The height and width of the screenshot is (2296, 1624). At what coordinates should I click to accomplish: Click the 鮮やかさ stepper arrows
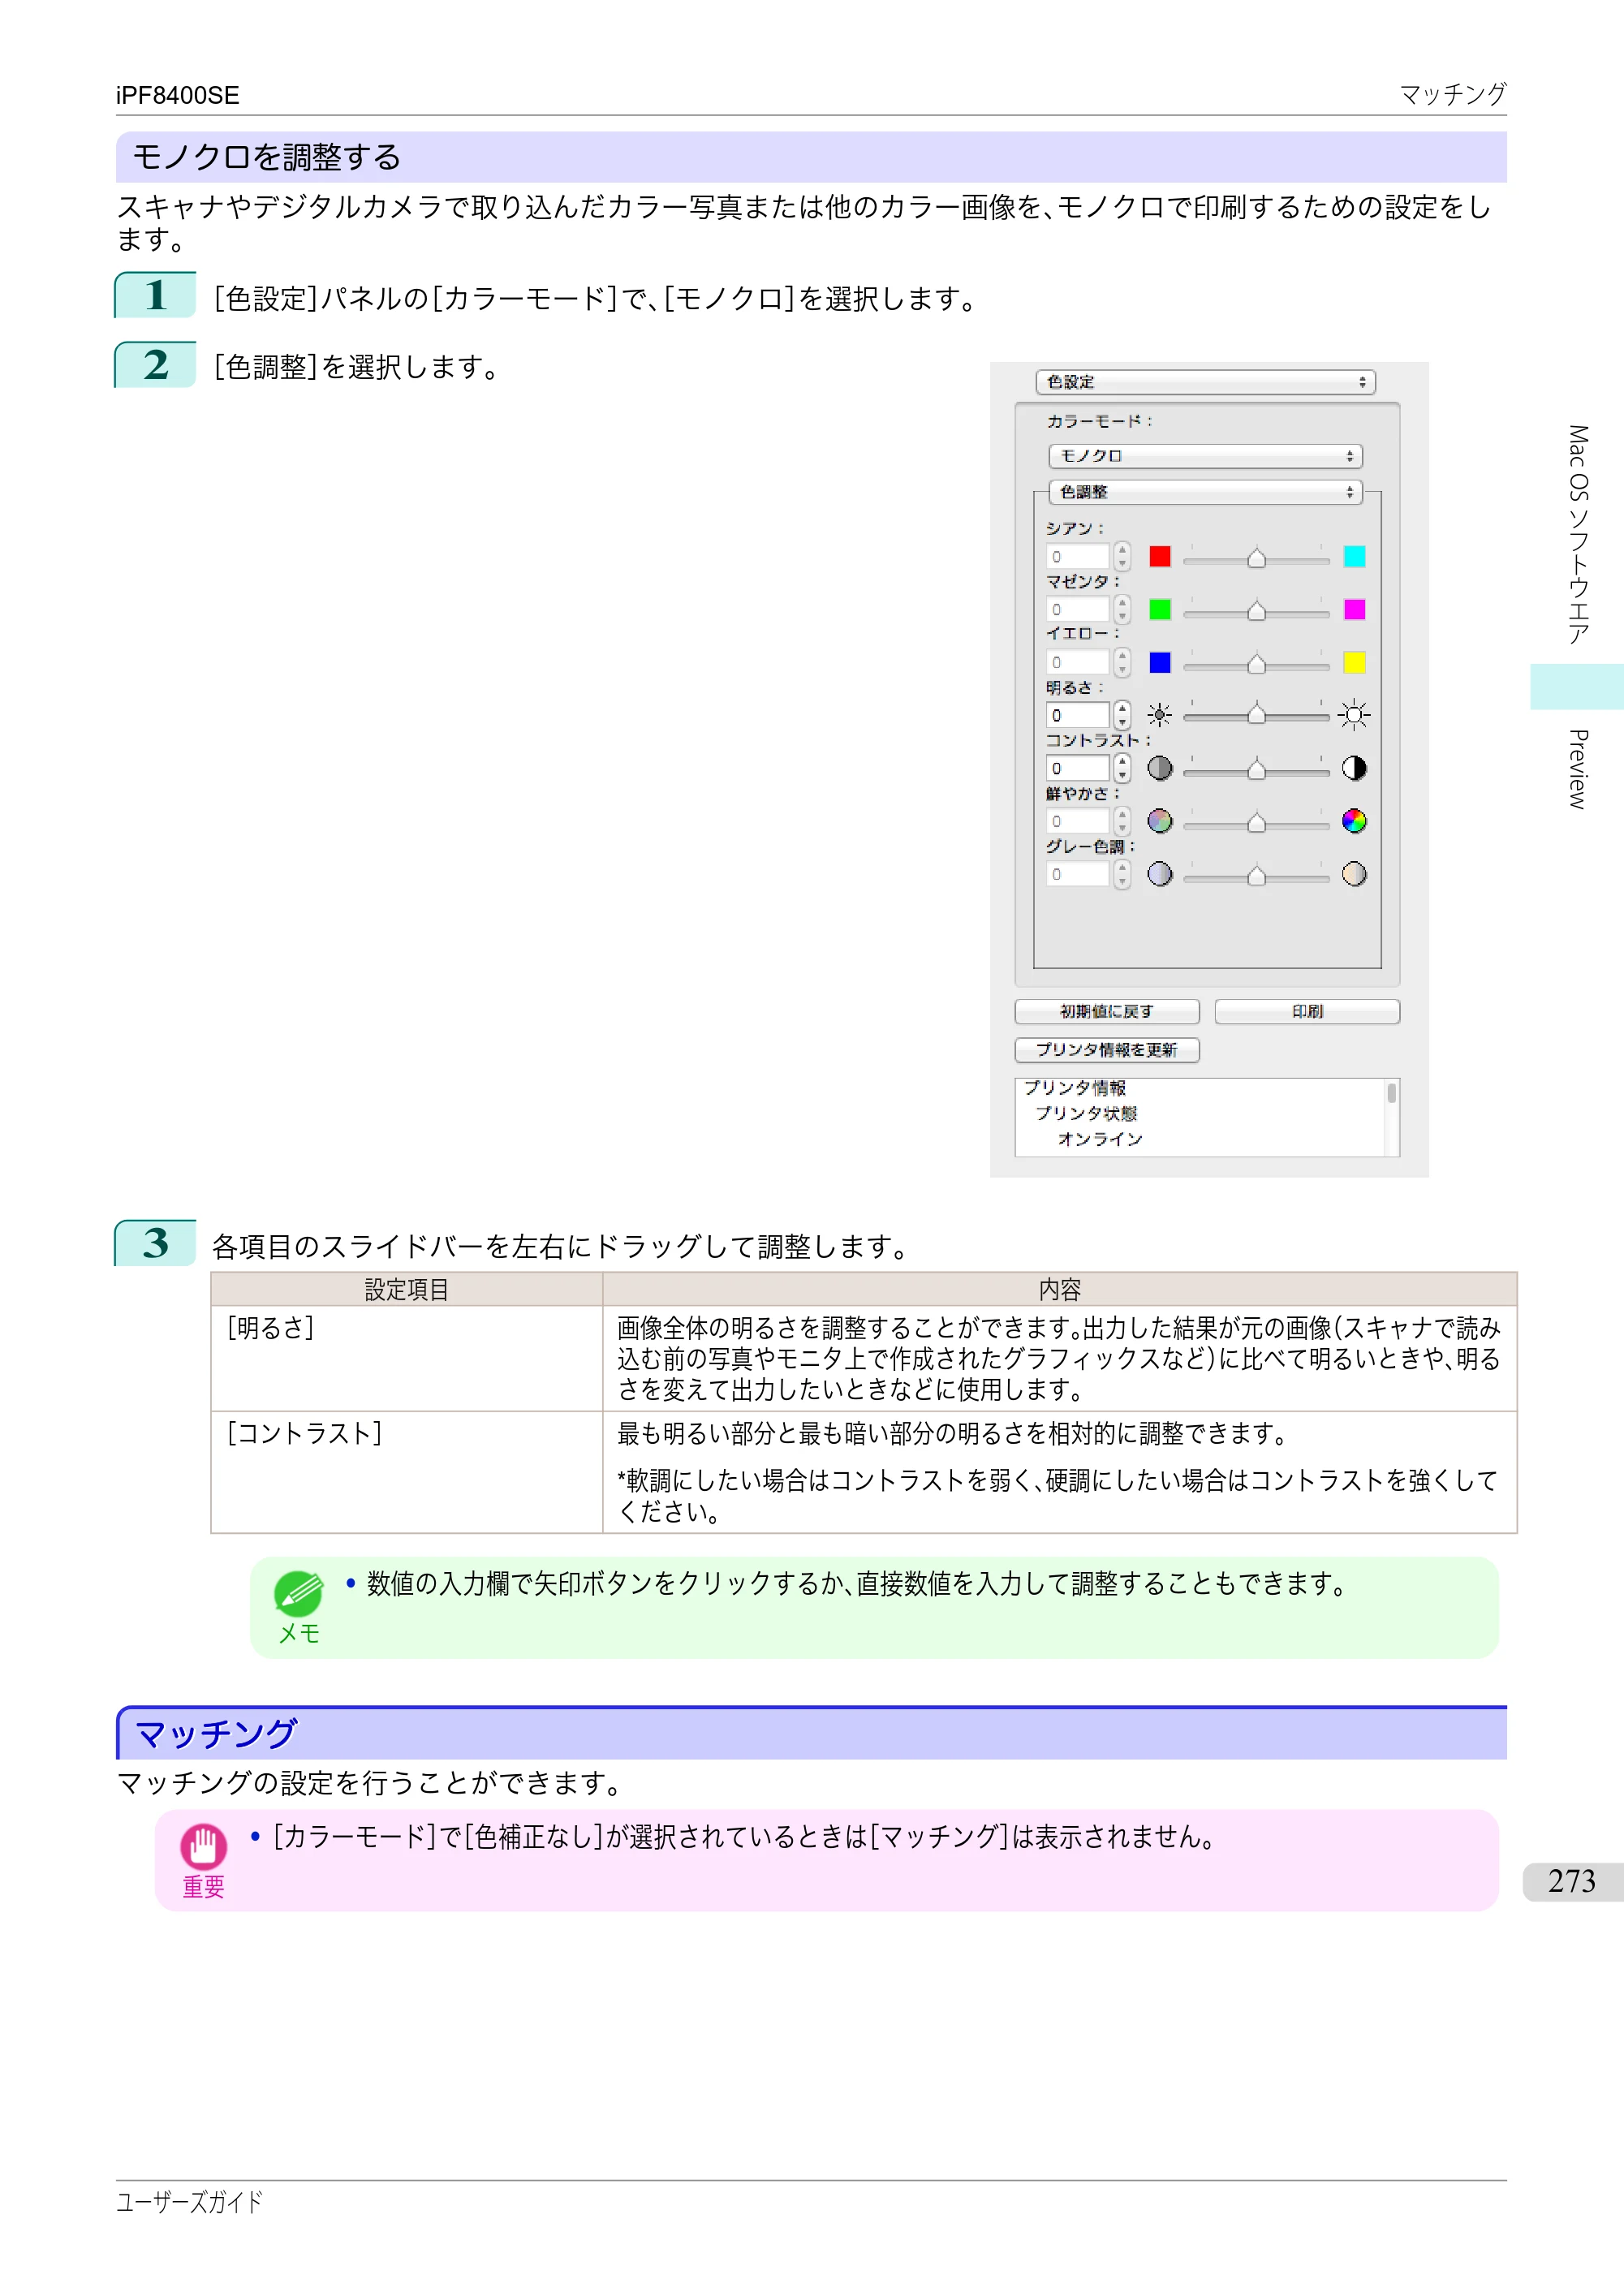(x=1122, y=821)
